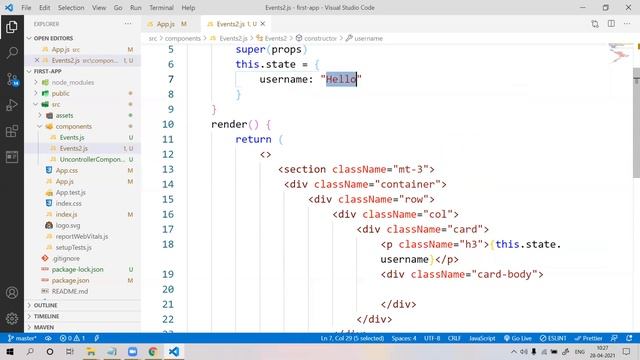
Task: Open the Terminal menu
Action: point(161,8)
